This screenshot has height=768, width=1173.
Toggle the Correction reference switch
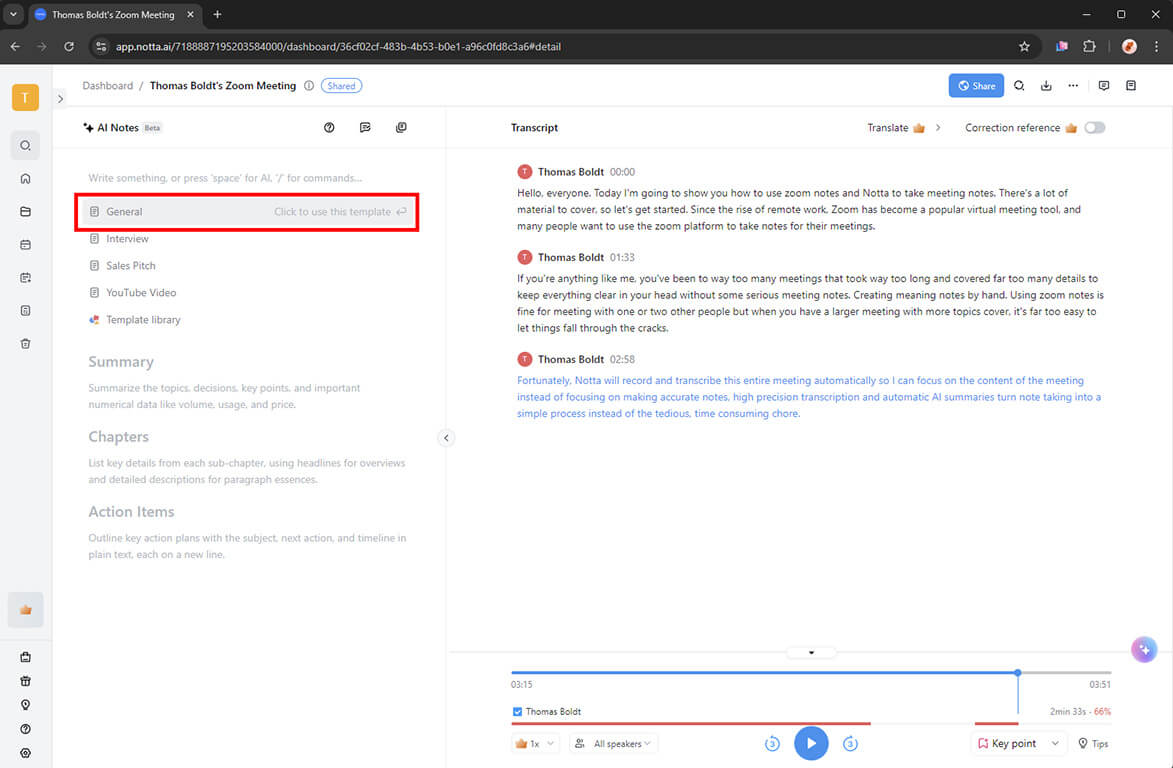click(x=1094, y=128)
